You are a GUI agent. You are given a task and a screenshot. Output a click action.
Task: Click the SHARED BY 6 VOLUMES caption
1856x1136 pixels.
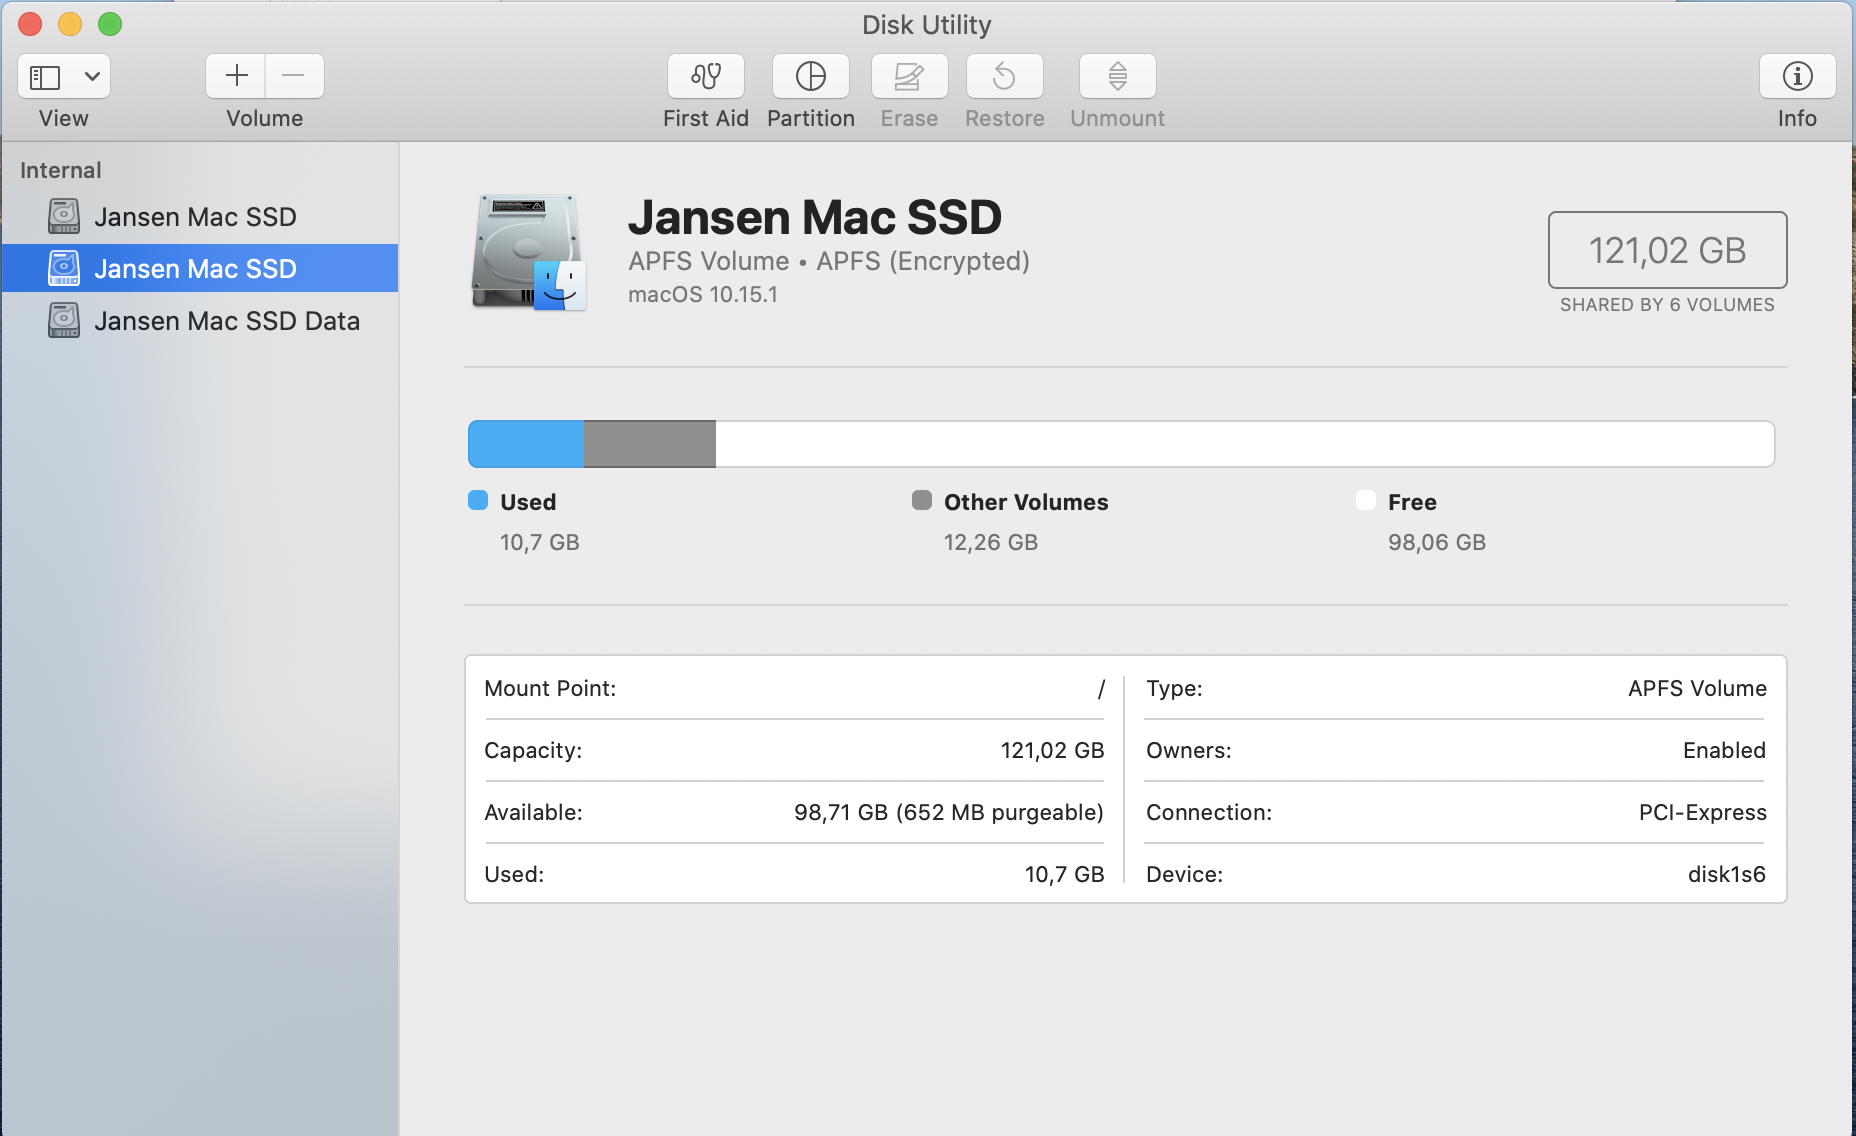[1668, 305]
